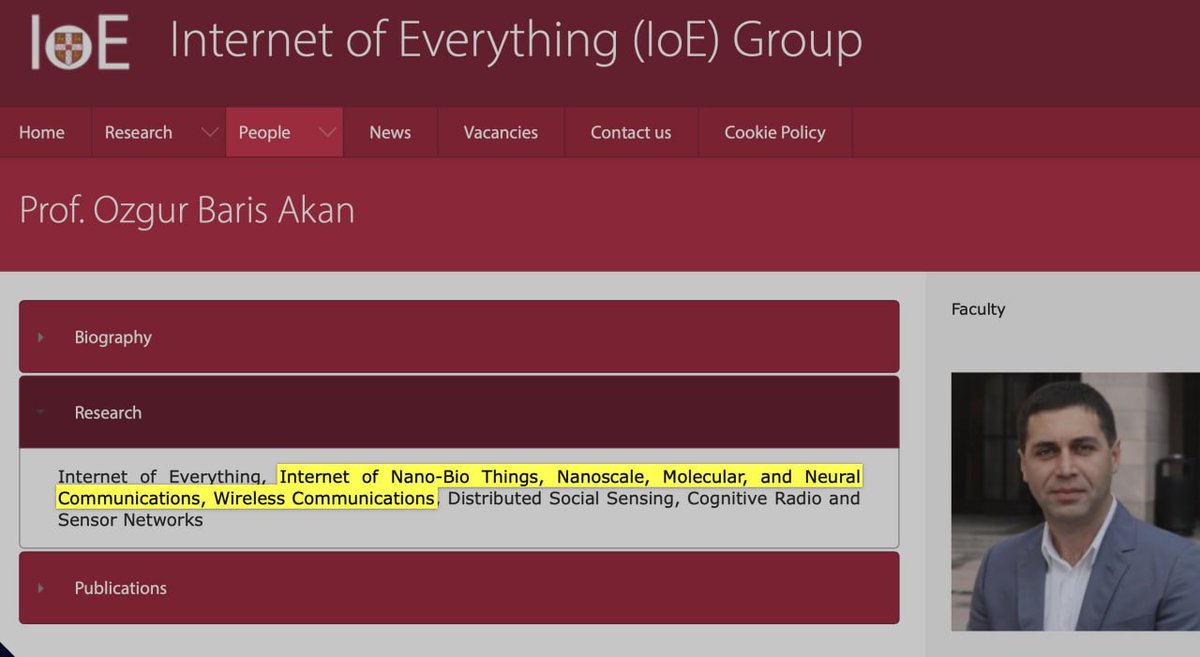Expand the Biography section arrow
Image resolution: width=1200 pixels, height=657 pixels.
coord(40,337)
